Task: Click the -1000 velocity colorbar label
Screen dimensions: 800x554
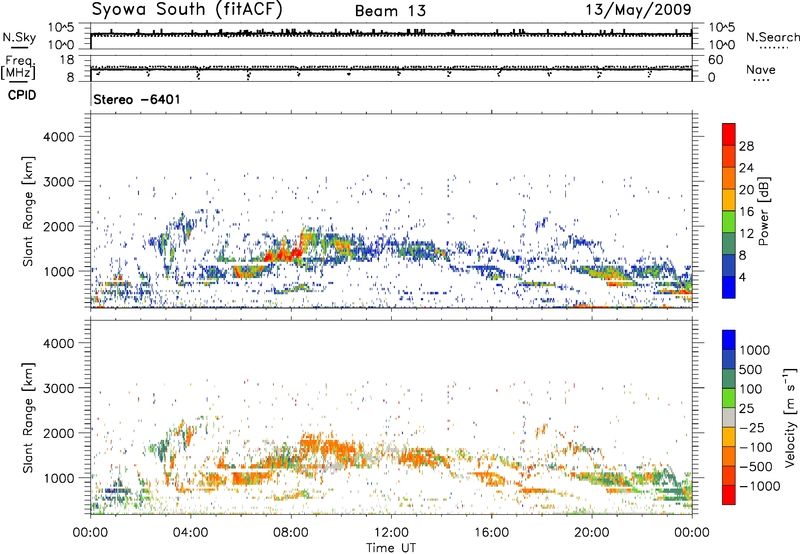Action: click(760, 486)
